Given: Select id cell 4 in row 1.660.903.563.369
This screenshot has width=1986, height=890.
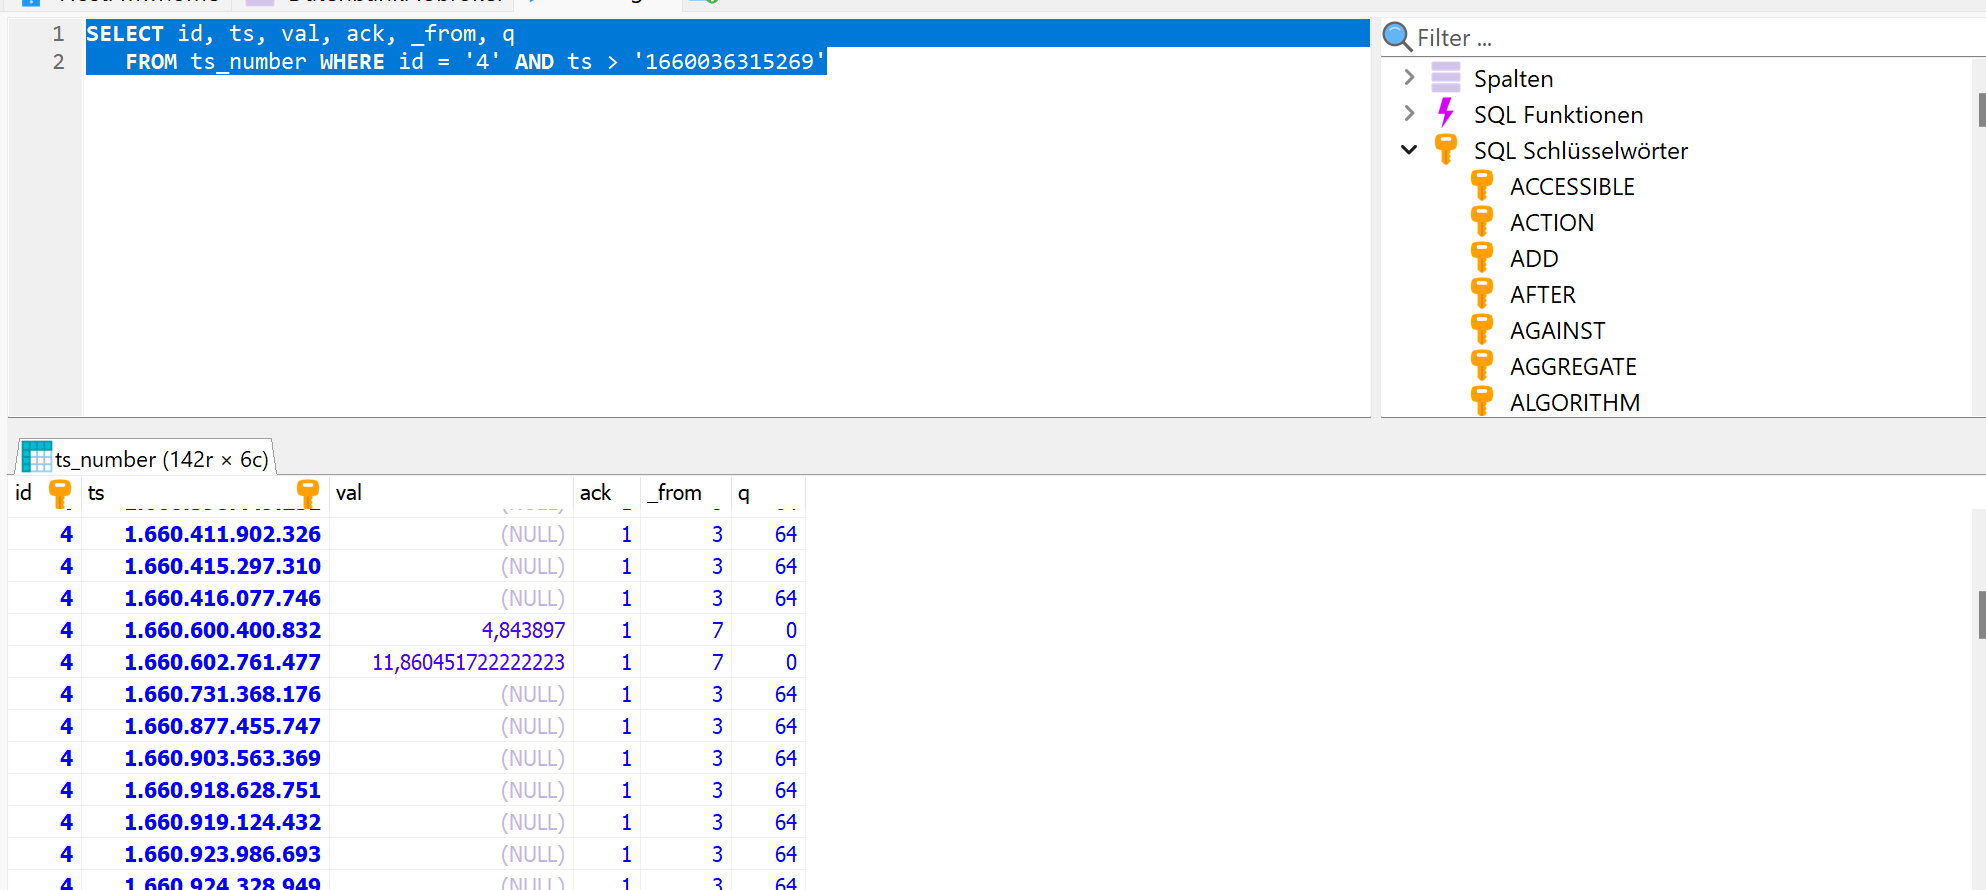Looking at the screenshot, I should coord(44,758).
